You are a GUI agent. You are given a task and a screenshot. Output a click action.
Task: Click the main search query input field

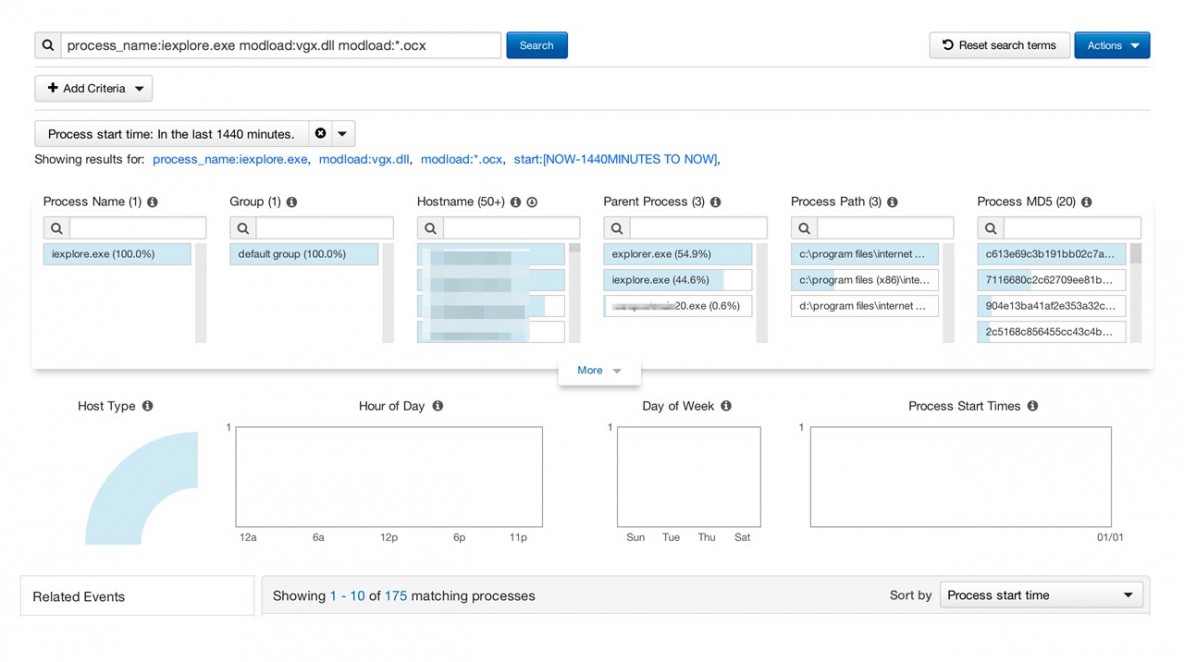click(280, 46)
